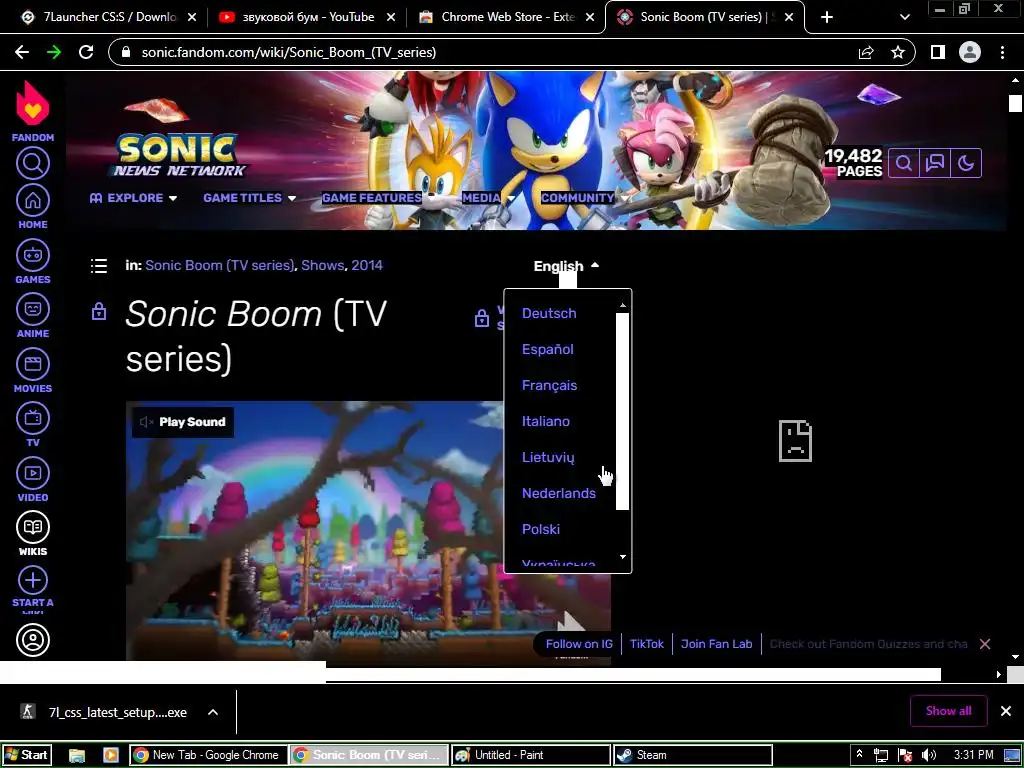The image size is (1024, 768).
Task: Select Deutsch from language list
Action: 549,313
